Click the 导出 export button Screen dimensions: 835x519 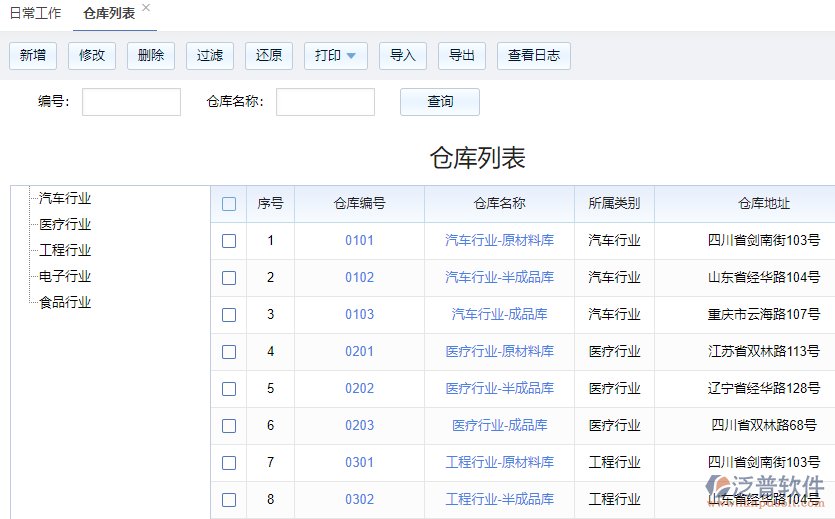(x=462, y=56)
